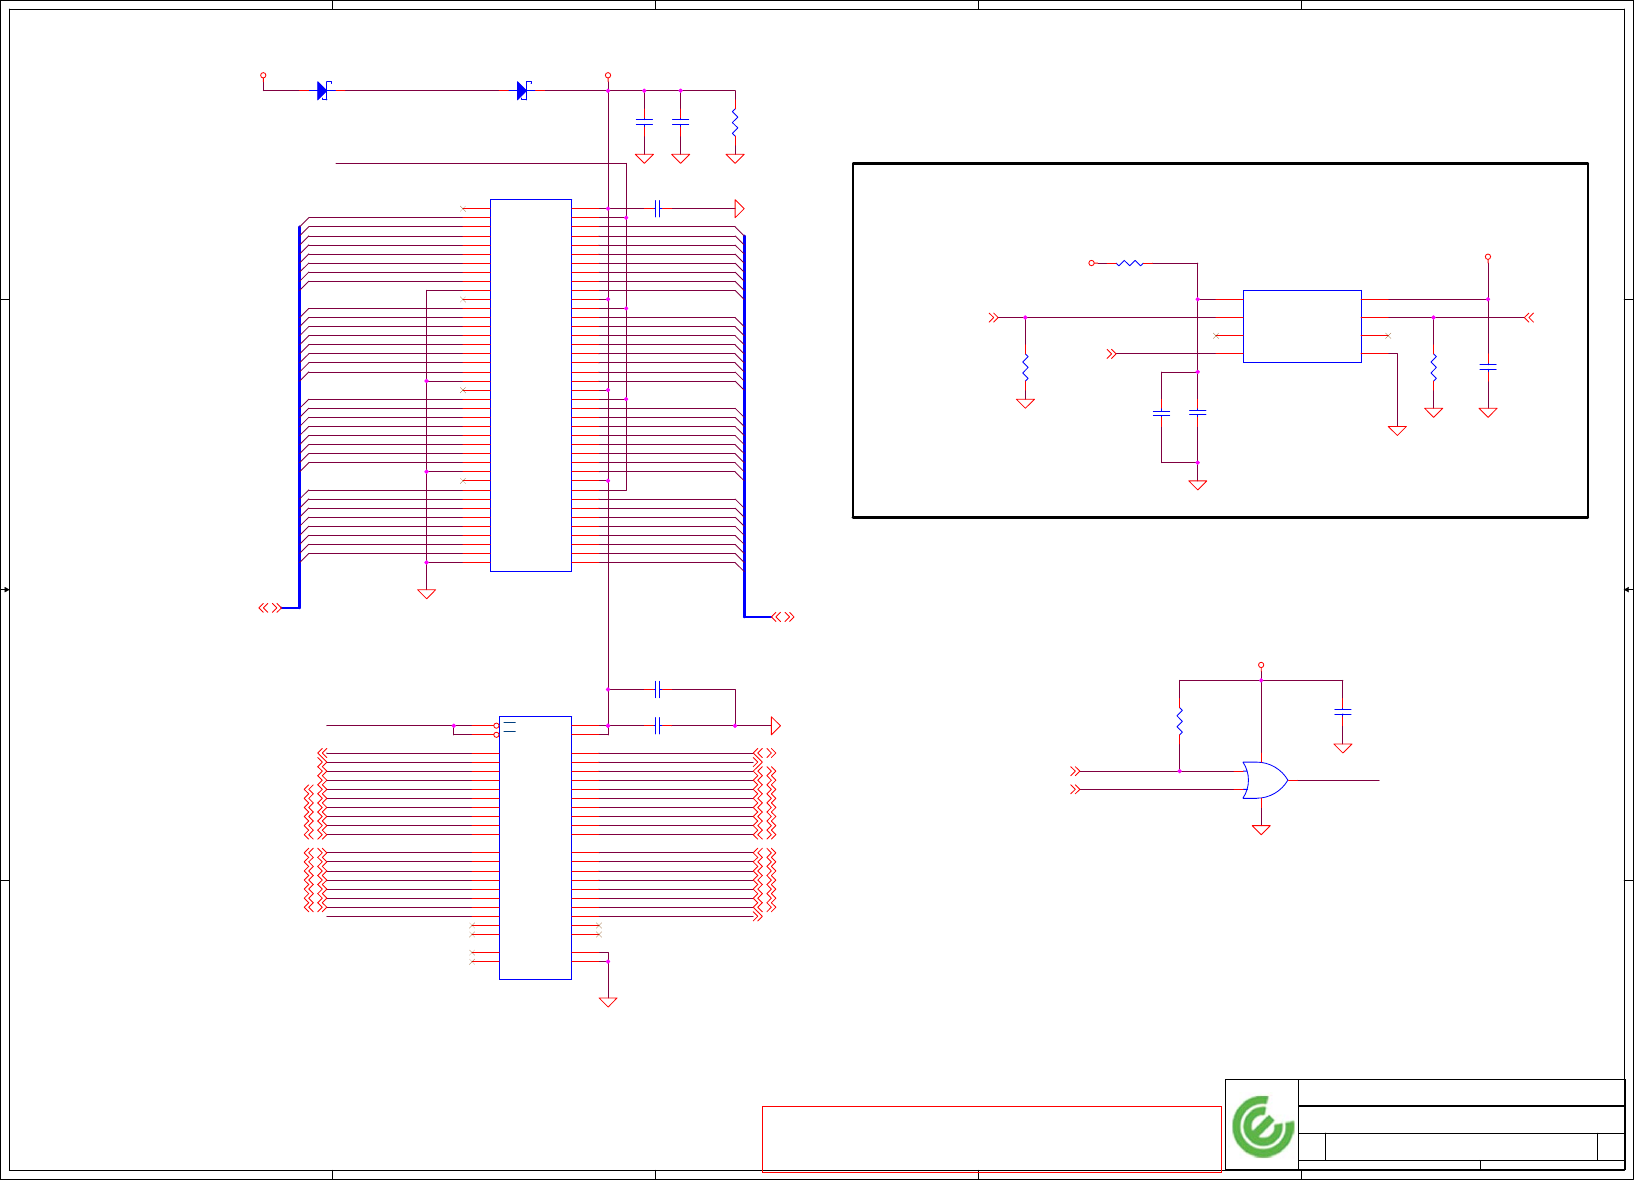1634x1180 pixels.
Task: Select the capacitor on the OR gate supply
Action: (x=1343, y=712)
